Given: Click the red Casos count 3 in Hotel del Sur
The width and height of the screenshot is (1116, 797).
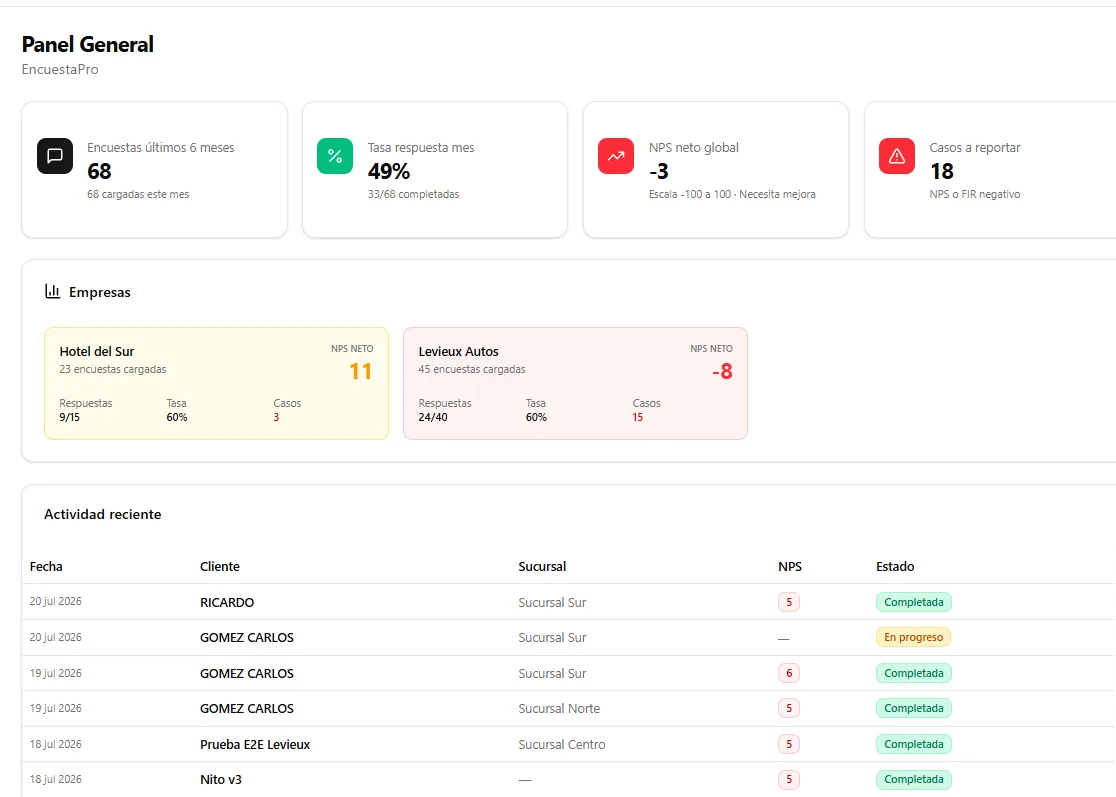Looking at the screenshot, I should point(276,418).
